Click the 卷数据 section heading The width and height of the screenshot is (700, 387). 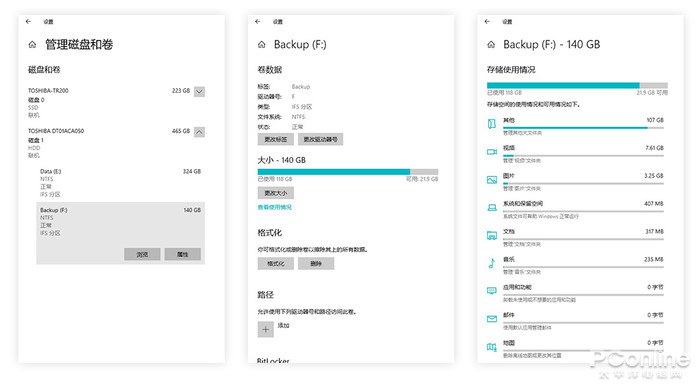pyautogui.click(x=270, y=70)
